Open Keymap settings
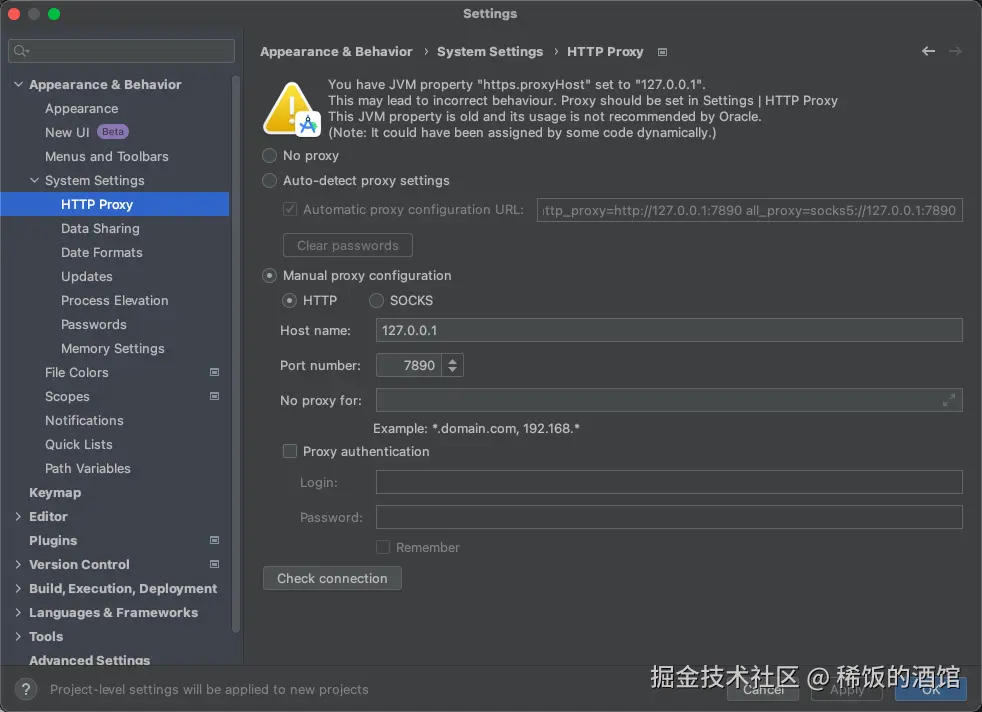This screenshot has height=712, width=982. pos(55,492)
